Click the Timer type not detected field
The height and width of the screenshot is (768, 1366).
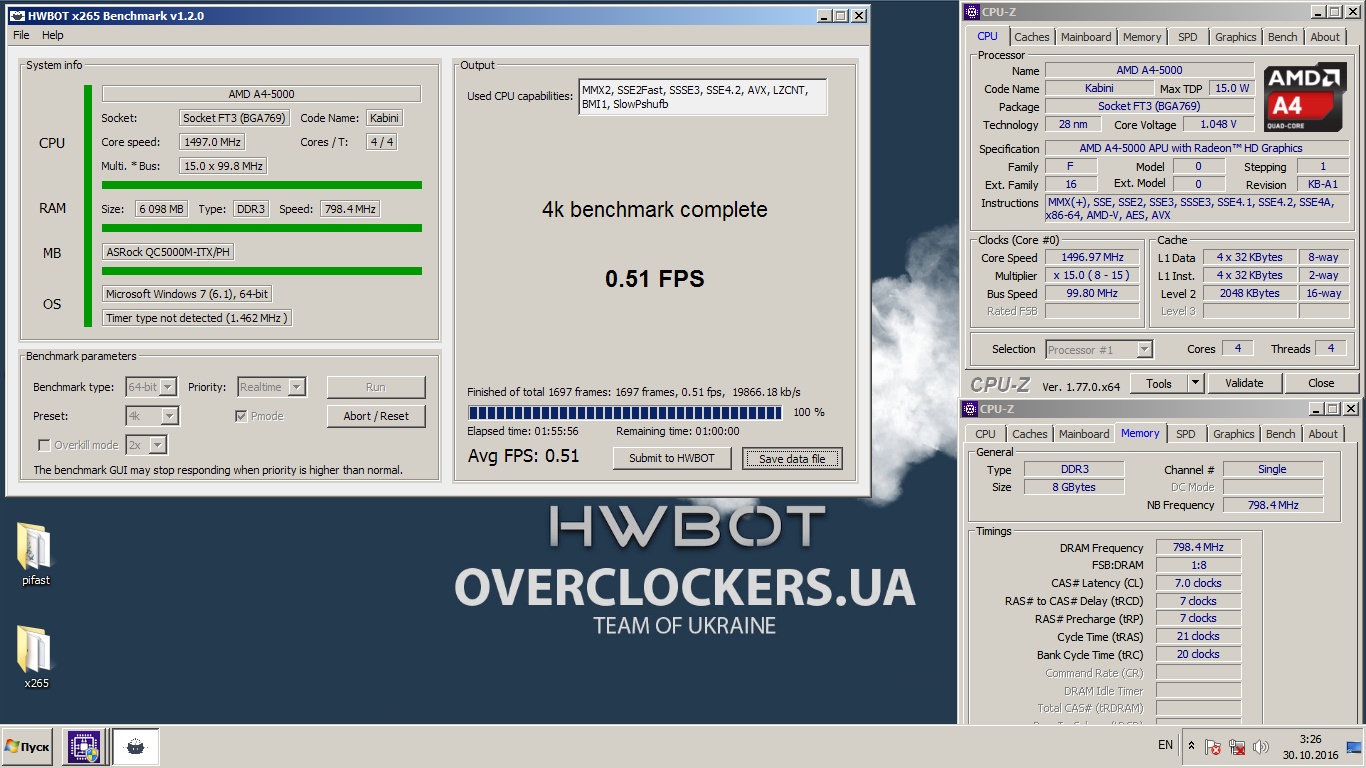[x=197, y=318]
